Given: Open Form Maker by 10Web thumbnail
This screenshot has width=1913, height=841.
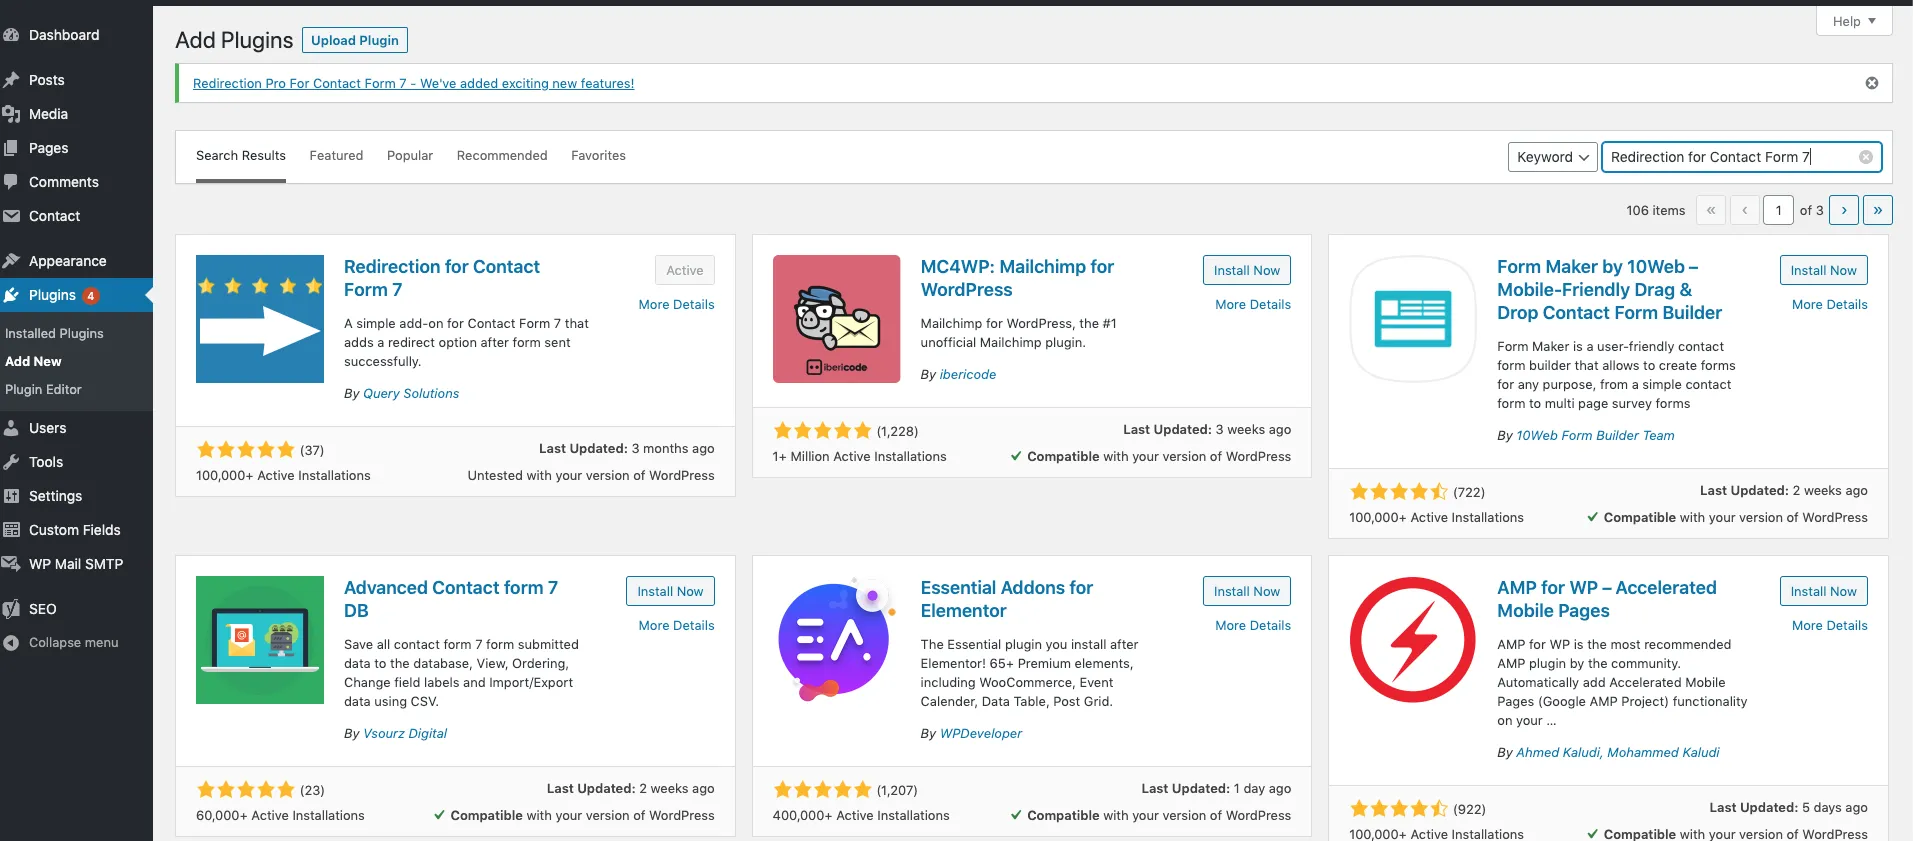Looking at the screenshot, I should click(x=1413, y=319).
